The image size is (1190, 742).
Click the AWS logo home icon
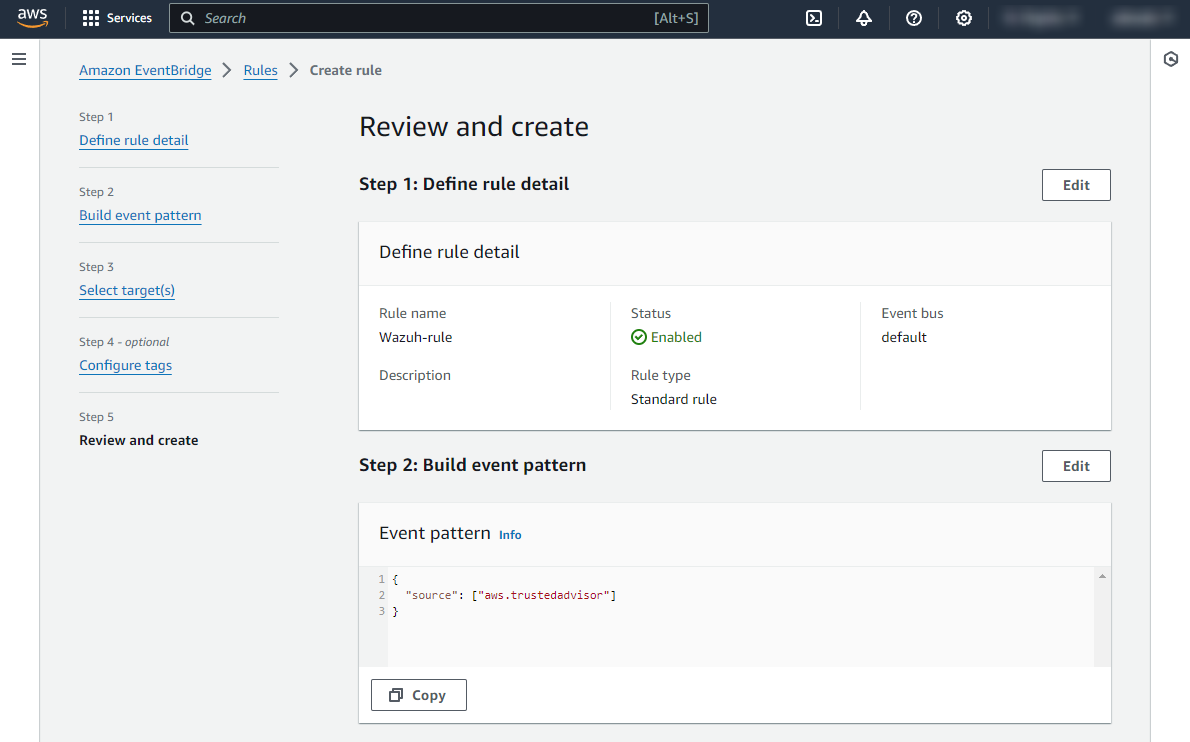32,18
